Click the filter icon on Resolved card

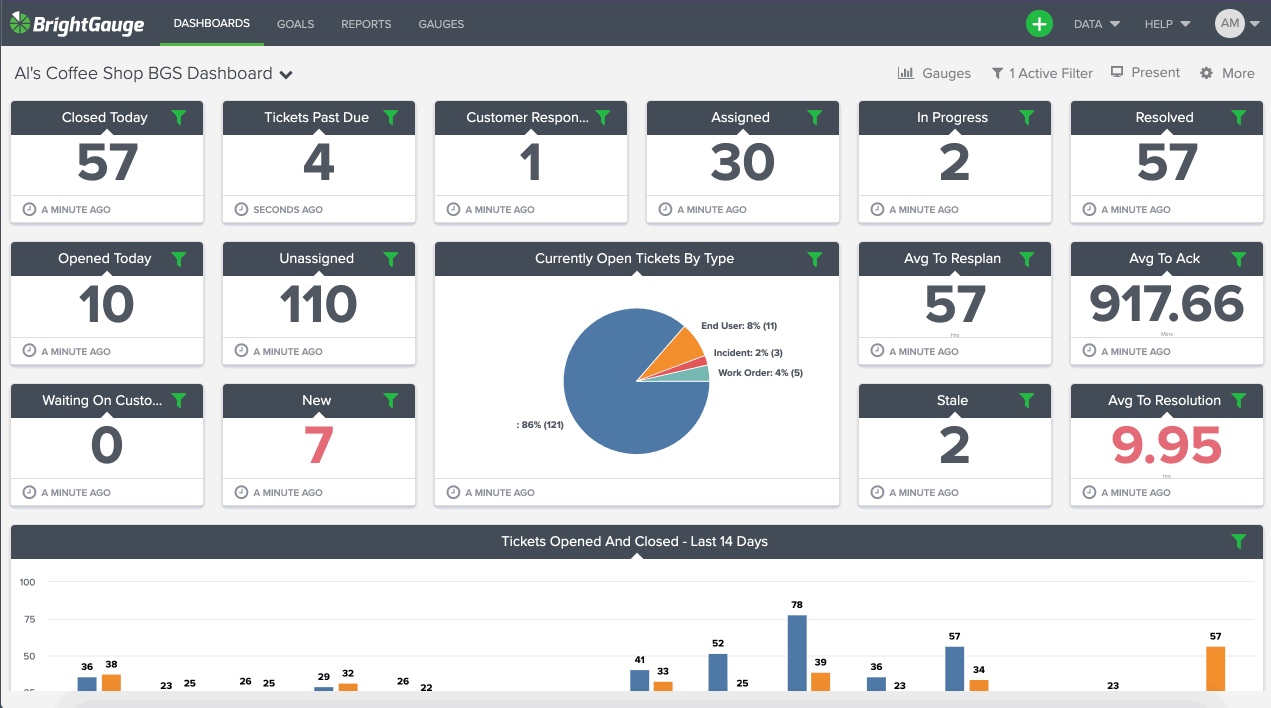point(1239,117)
